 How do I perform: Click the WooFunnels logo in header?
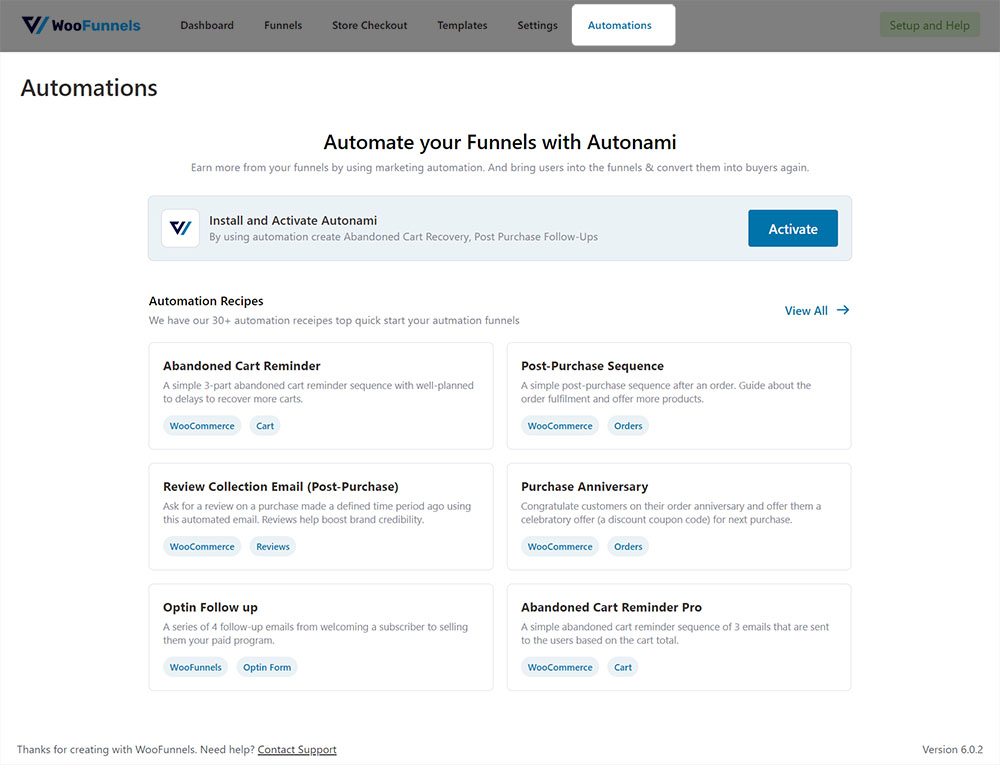81,26
